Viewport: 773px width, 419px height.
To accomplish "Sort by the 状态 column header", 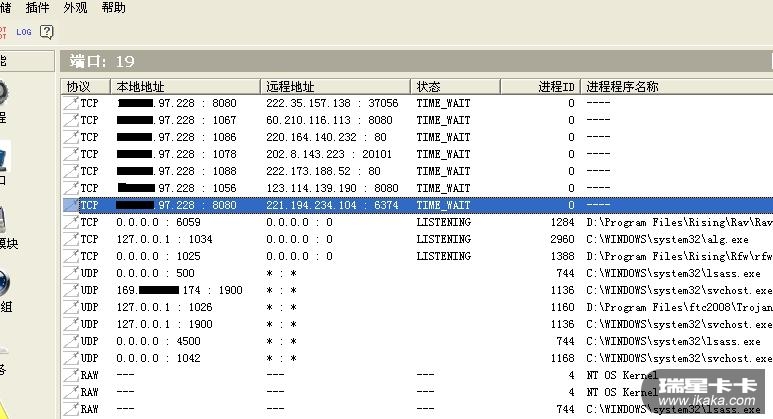I will [x=455, y=87].
